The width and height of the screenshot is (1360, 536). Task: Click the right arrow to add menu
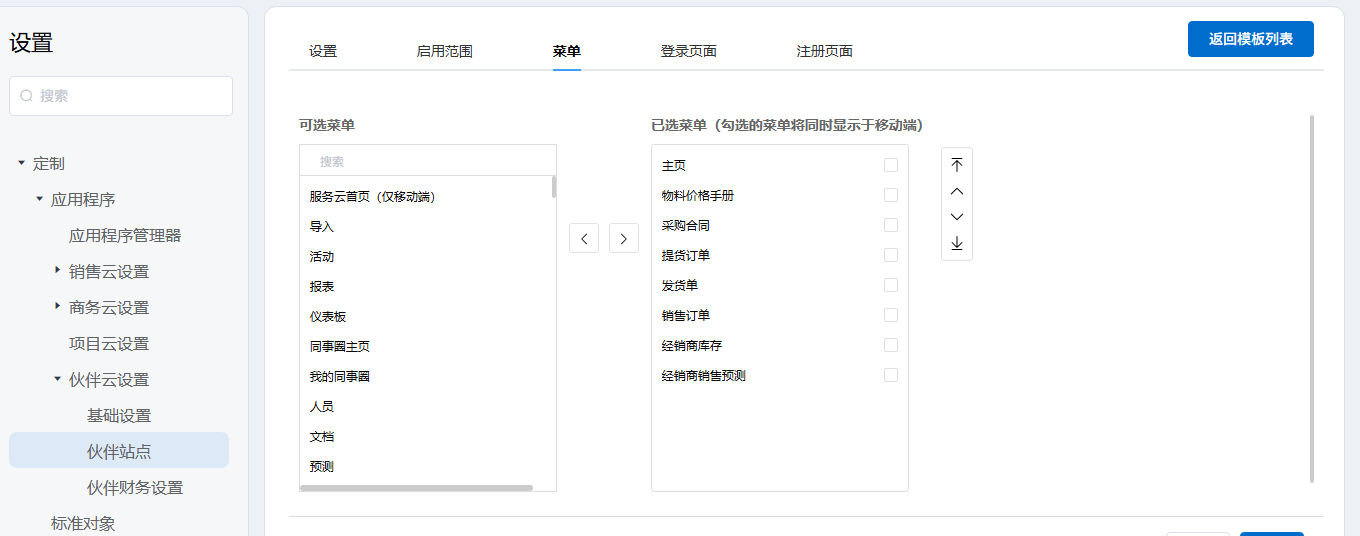point(623,238)
